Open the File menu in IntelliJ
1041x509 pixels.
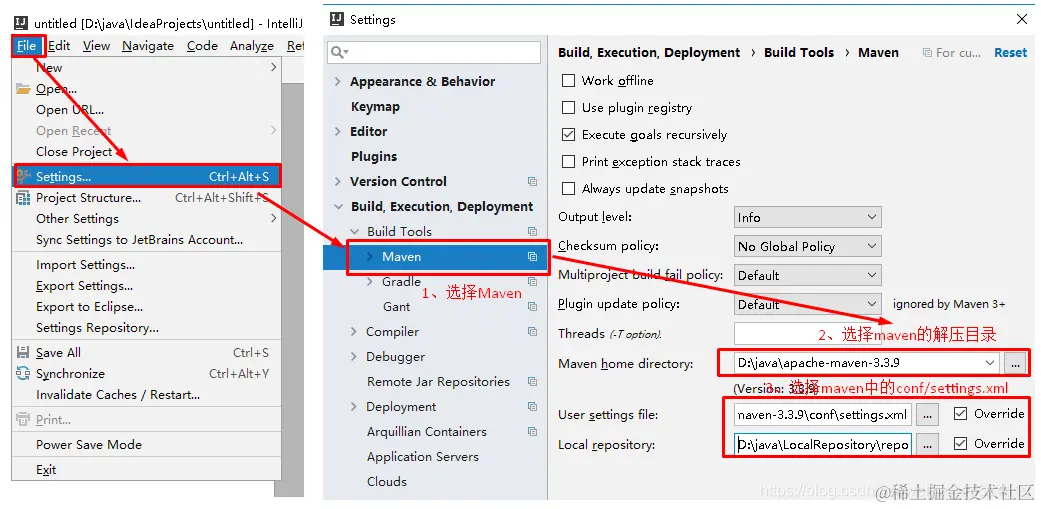[27, 46]
